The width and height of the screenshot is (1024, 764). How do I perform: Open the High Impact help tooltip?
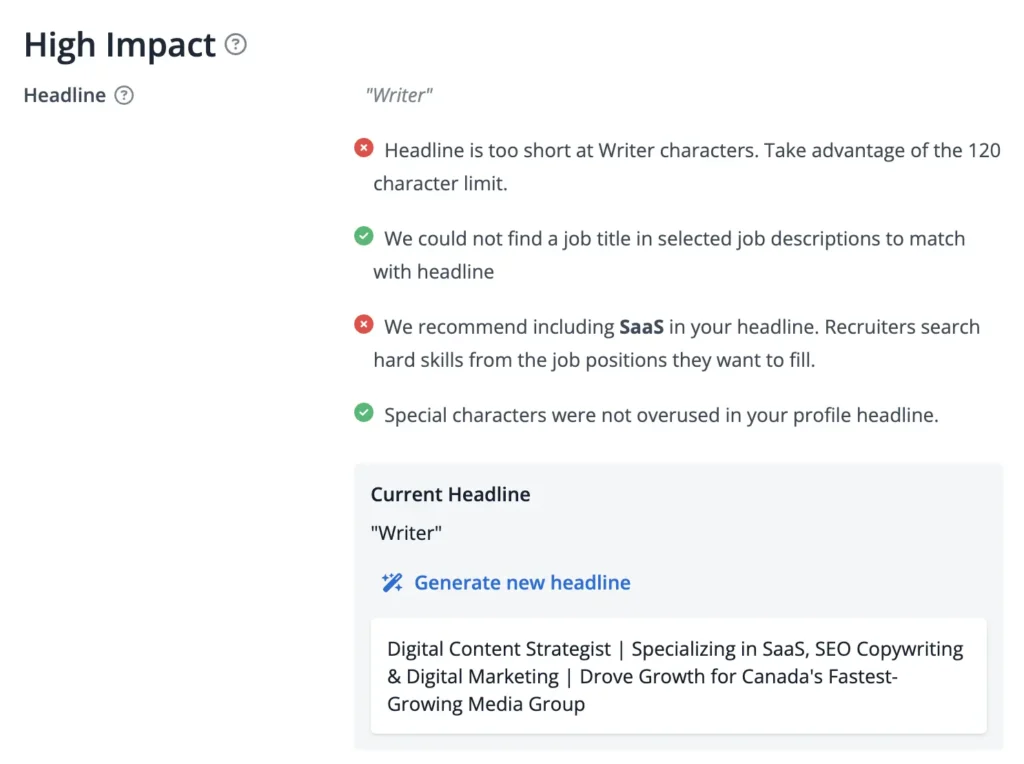pos(234,44)
